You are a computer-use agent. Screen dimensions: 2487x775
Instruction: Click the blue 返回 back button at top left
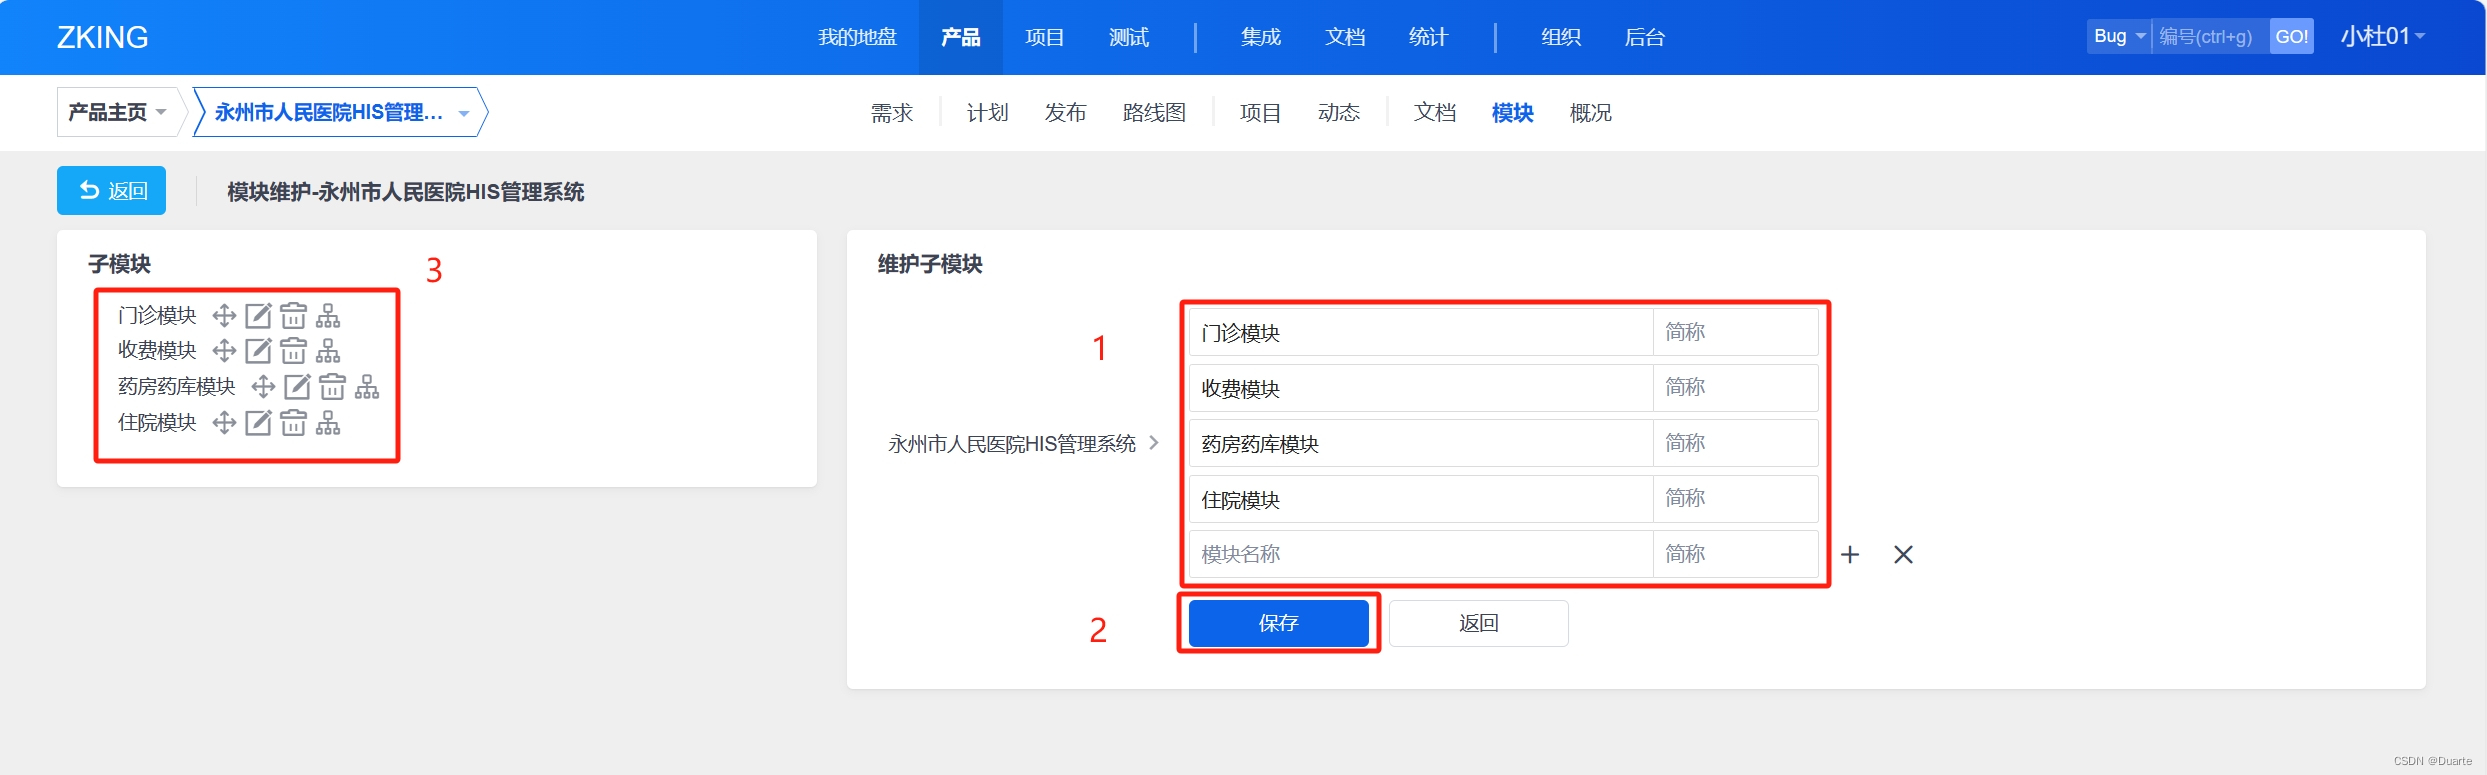click(112, 190)
